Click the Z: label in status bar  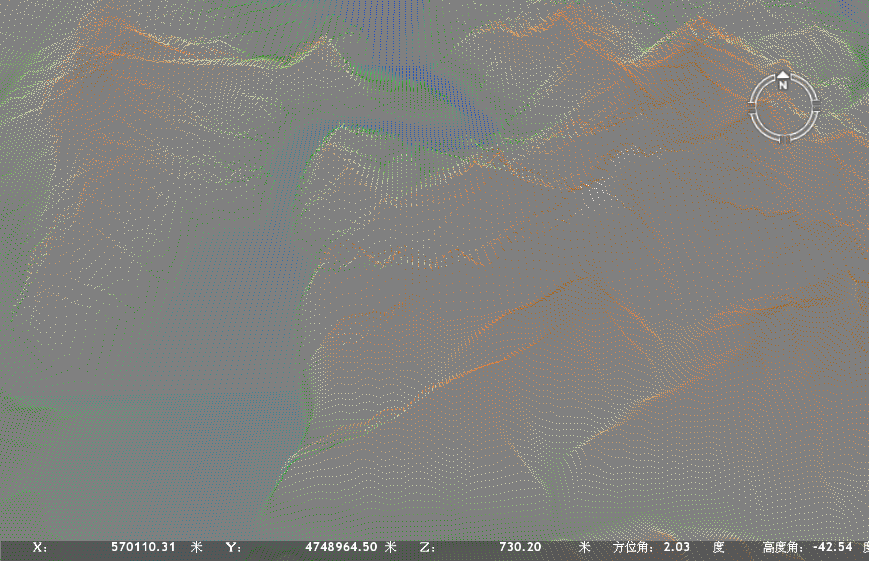(x=428, y=547)
